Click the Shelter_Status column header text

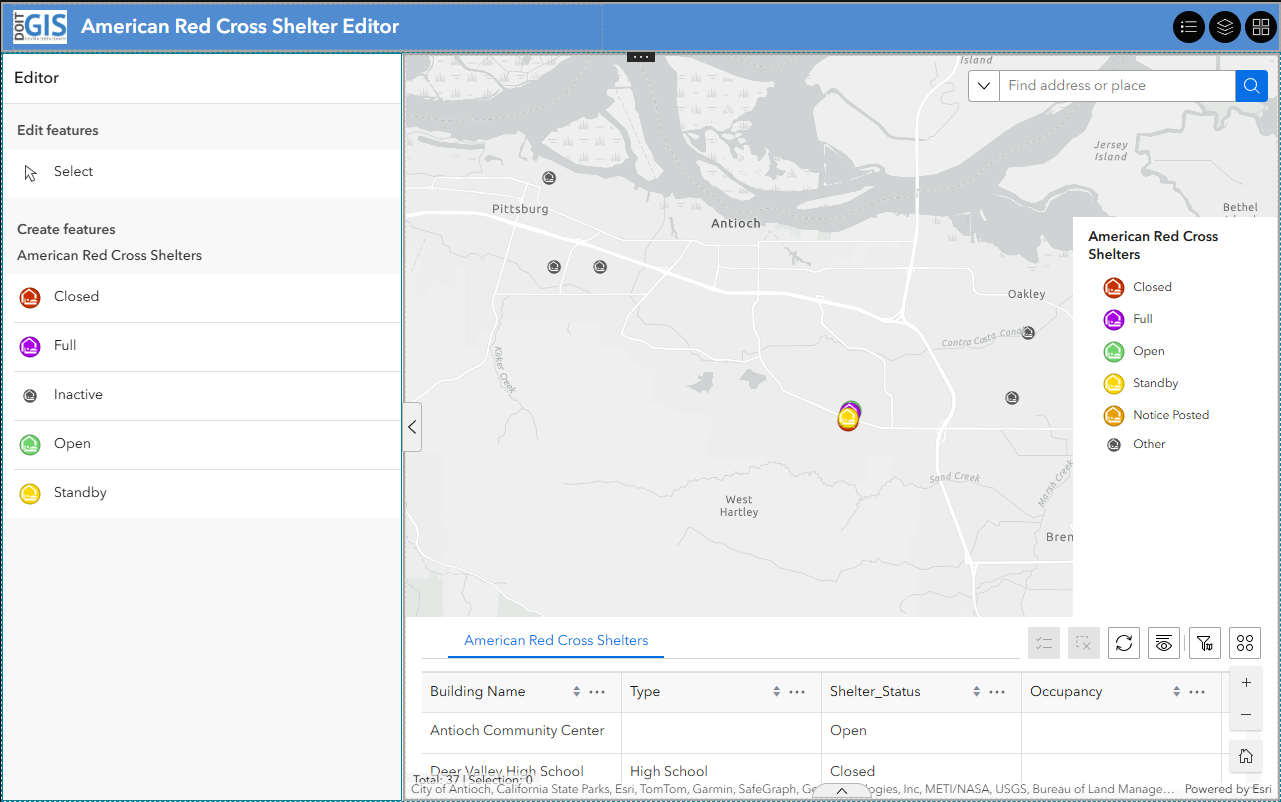[876, 692]
